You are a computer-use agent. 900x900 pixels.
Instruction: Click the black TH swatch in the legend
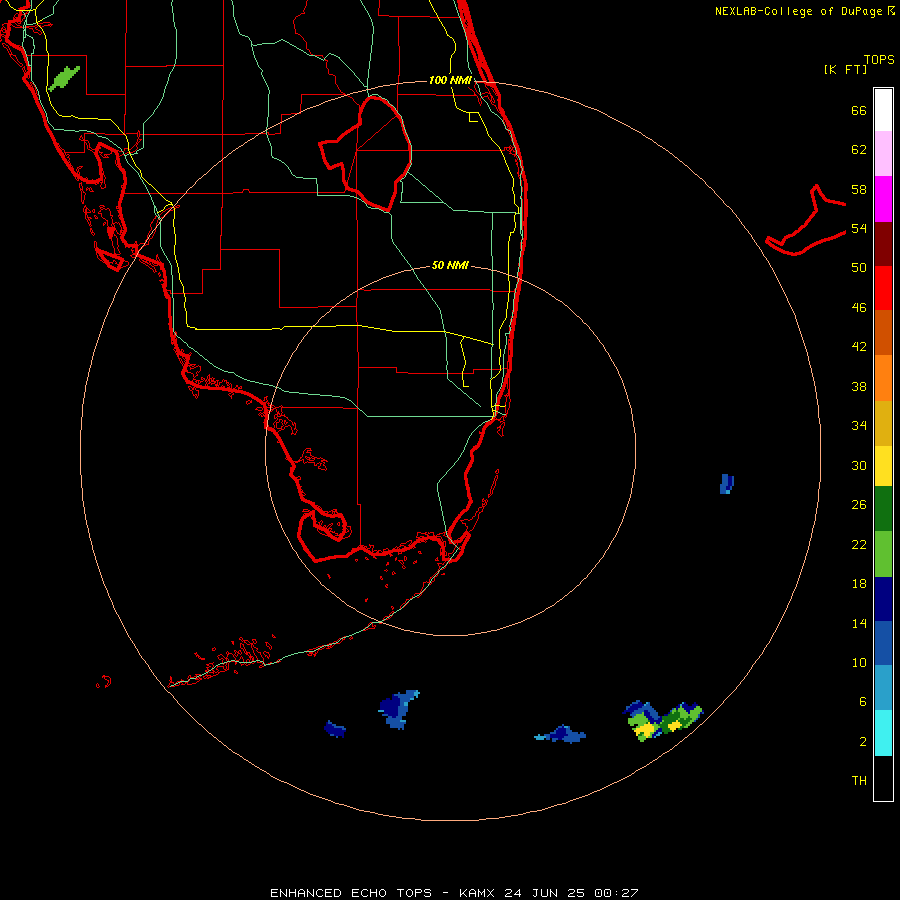point(883,778)
